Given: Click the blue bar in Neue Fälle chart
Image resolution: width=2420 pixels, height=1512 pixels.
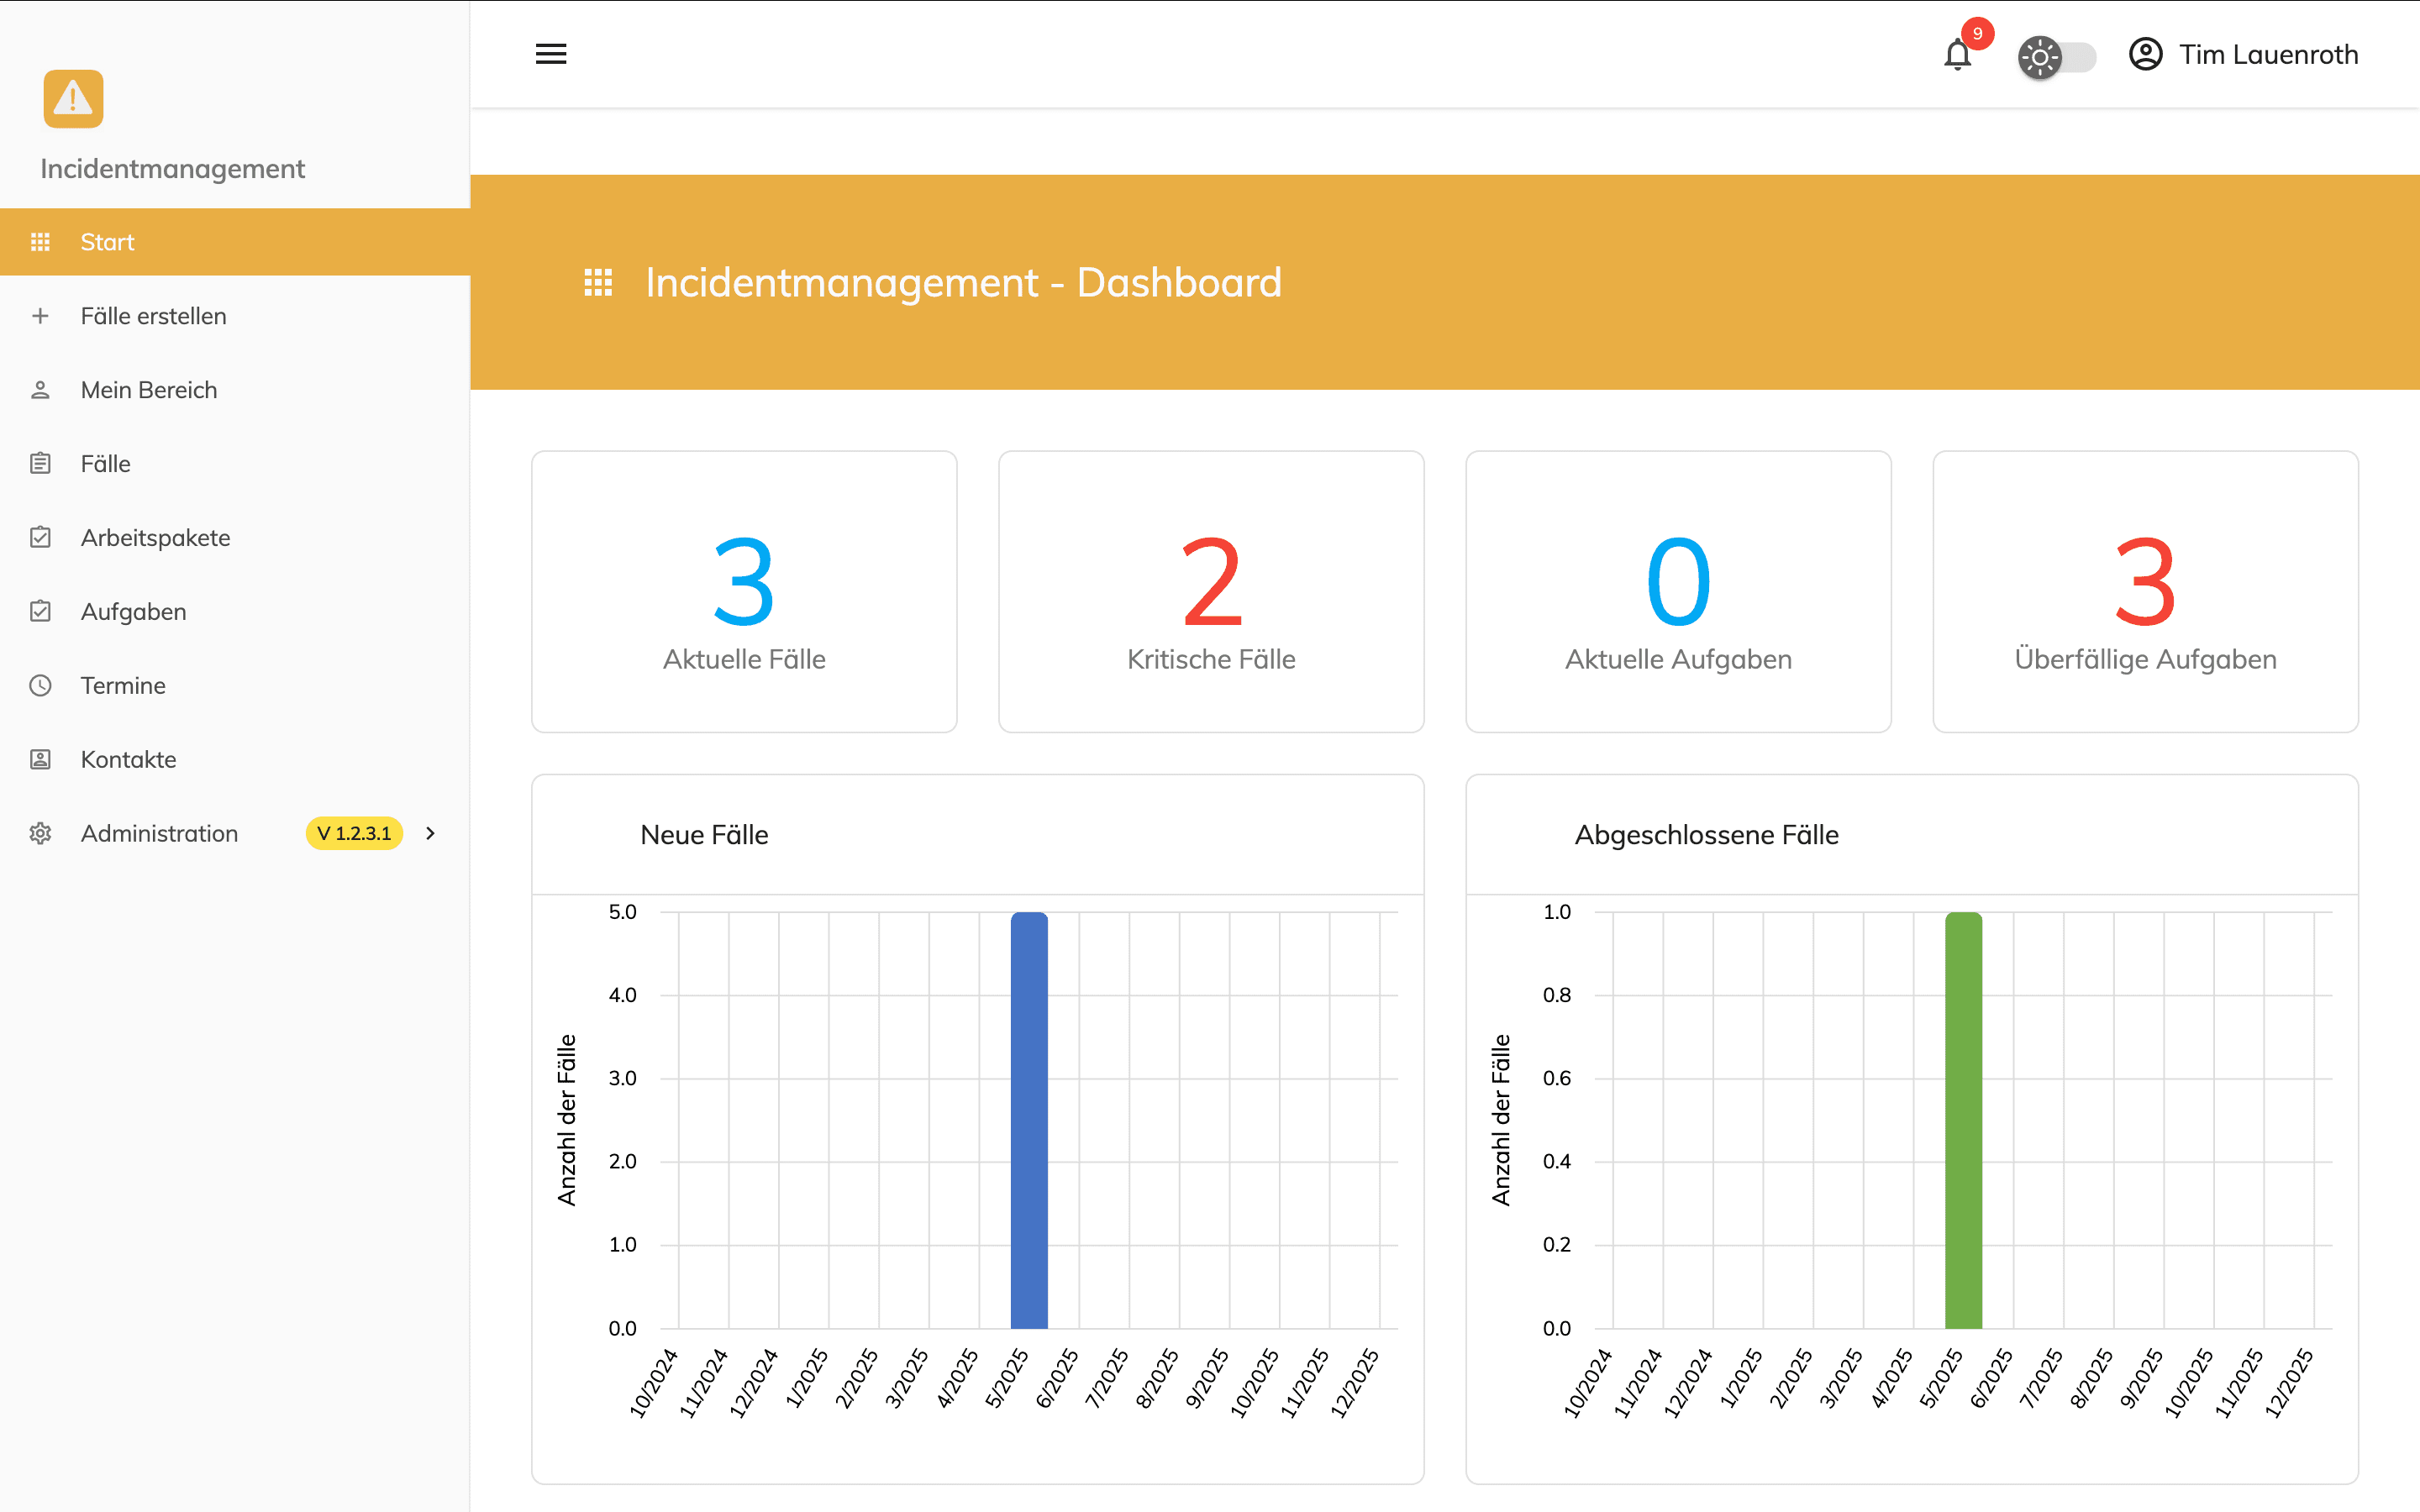Looking at the screenshot, I should (x=1029, y=1120).
